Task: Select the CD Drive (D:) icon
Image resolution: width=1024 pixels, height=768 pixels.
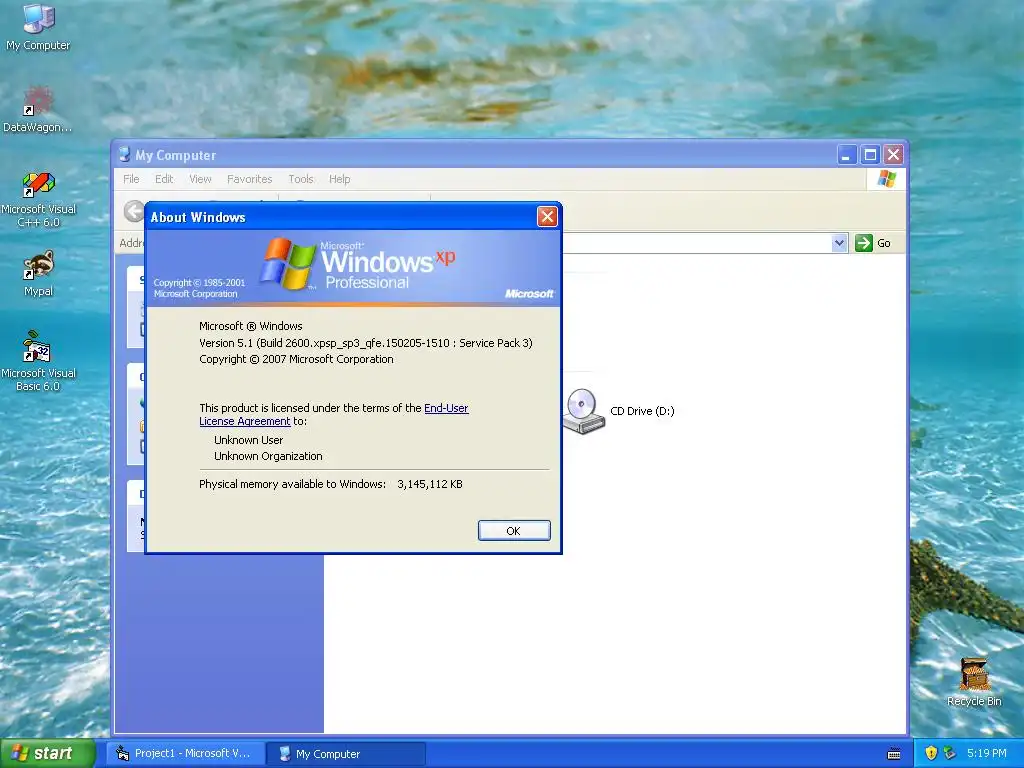Action: click(619, 411)
